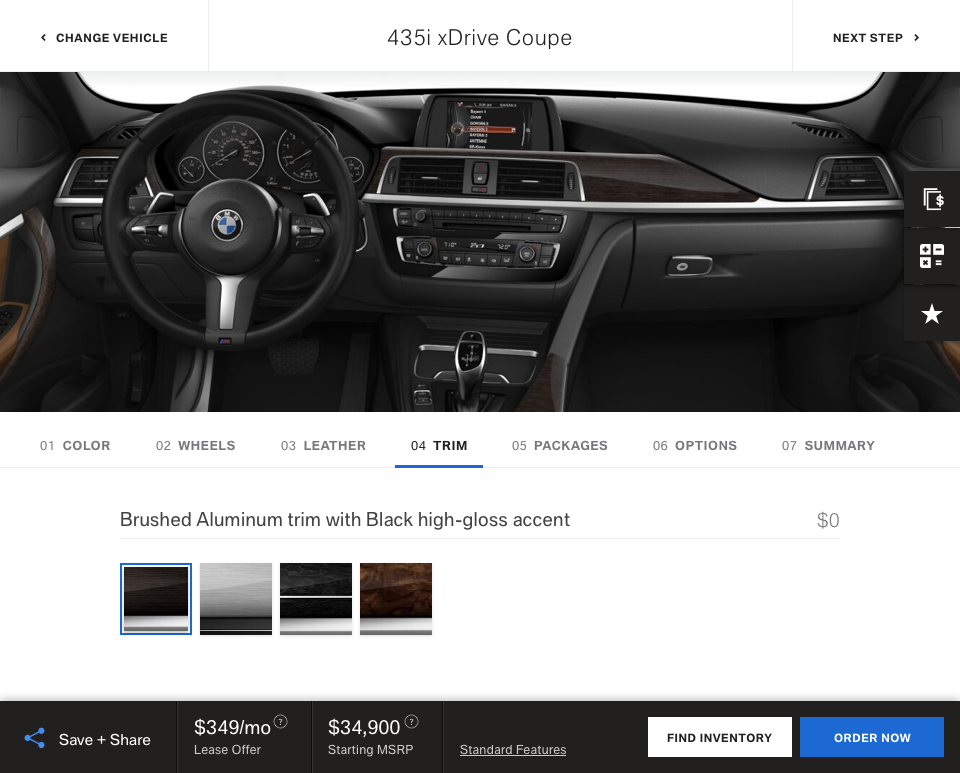This screenshot has height=773, width=960.
Task: Select the black high-gloss trim swatch
Action: [x=316, y=599]
